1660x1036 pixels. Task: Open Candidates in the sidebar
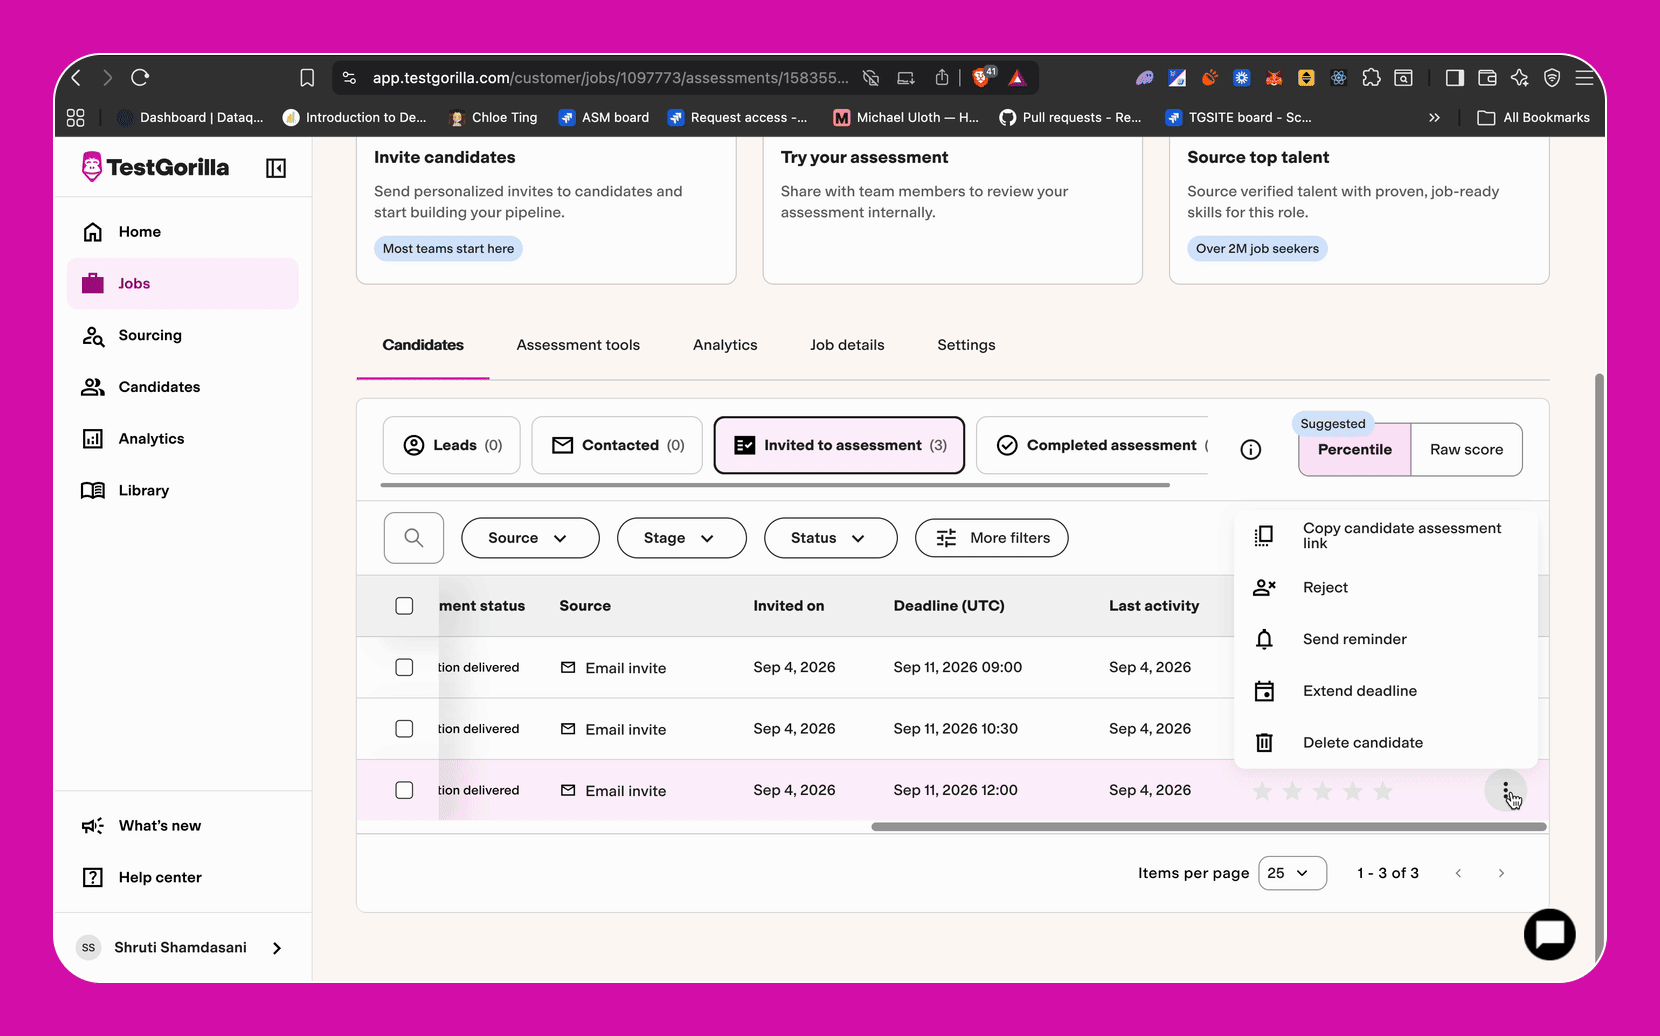point(183,387)
